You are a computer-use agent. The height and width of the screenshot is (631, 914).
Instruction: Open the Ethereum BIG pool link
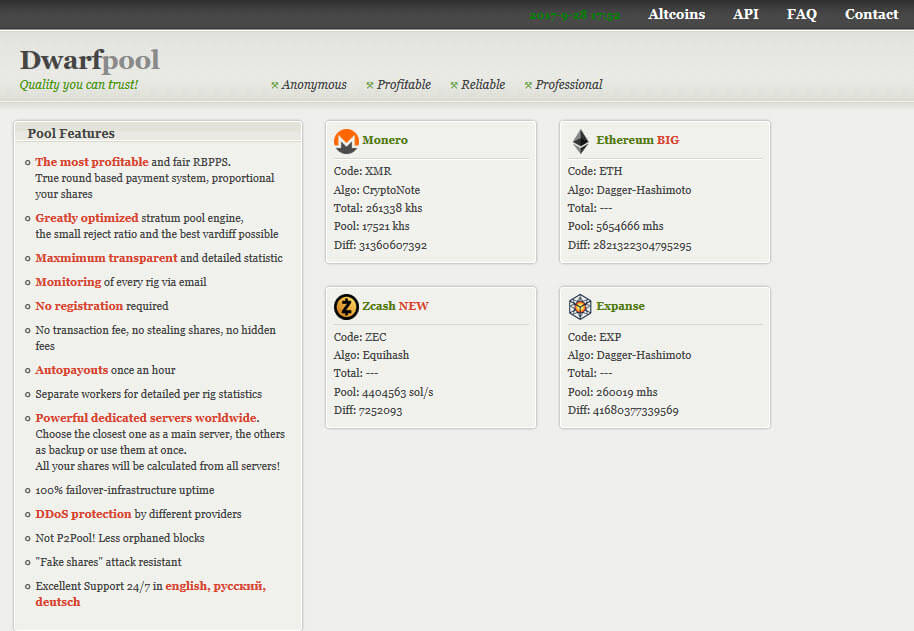pyautogui.click(x=637, y=140)
